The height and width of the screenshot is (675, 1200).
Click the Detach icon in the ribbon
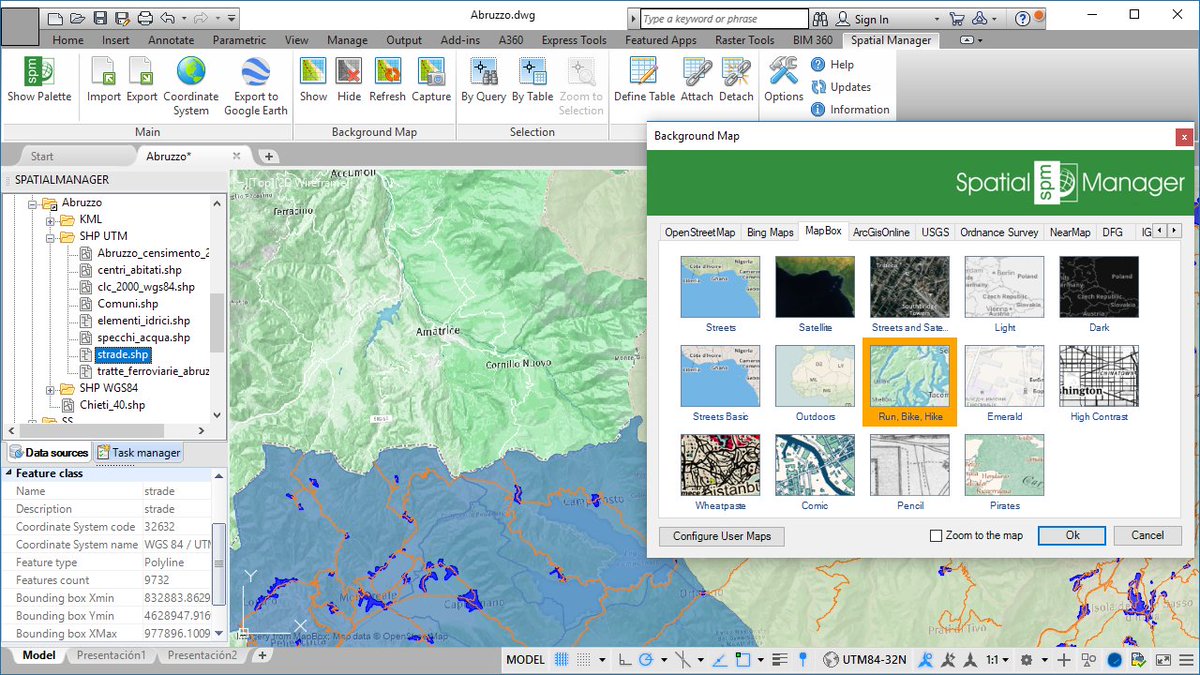736,73
